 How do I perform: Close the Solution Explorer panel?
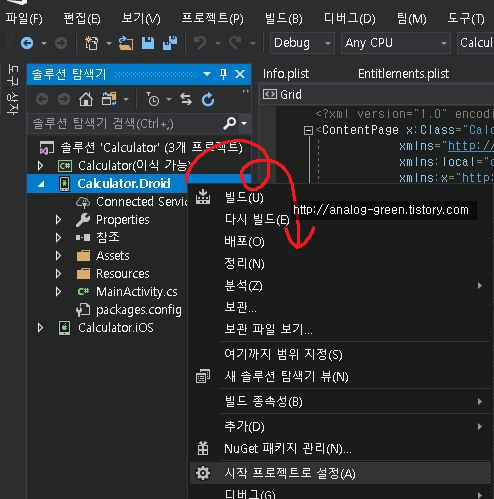coord(240,74)
